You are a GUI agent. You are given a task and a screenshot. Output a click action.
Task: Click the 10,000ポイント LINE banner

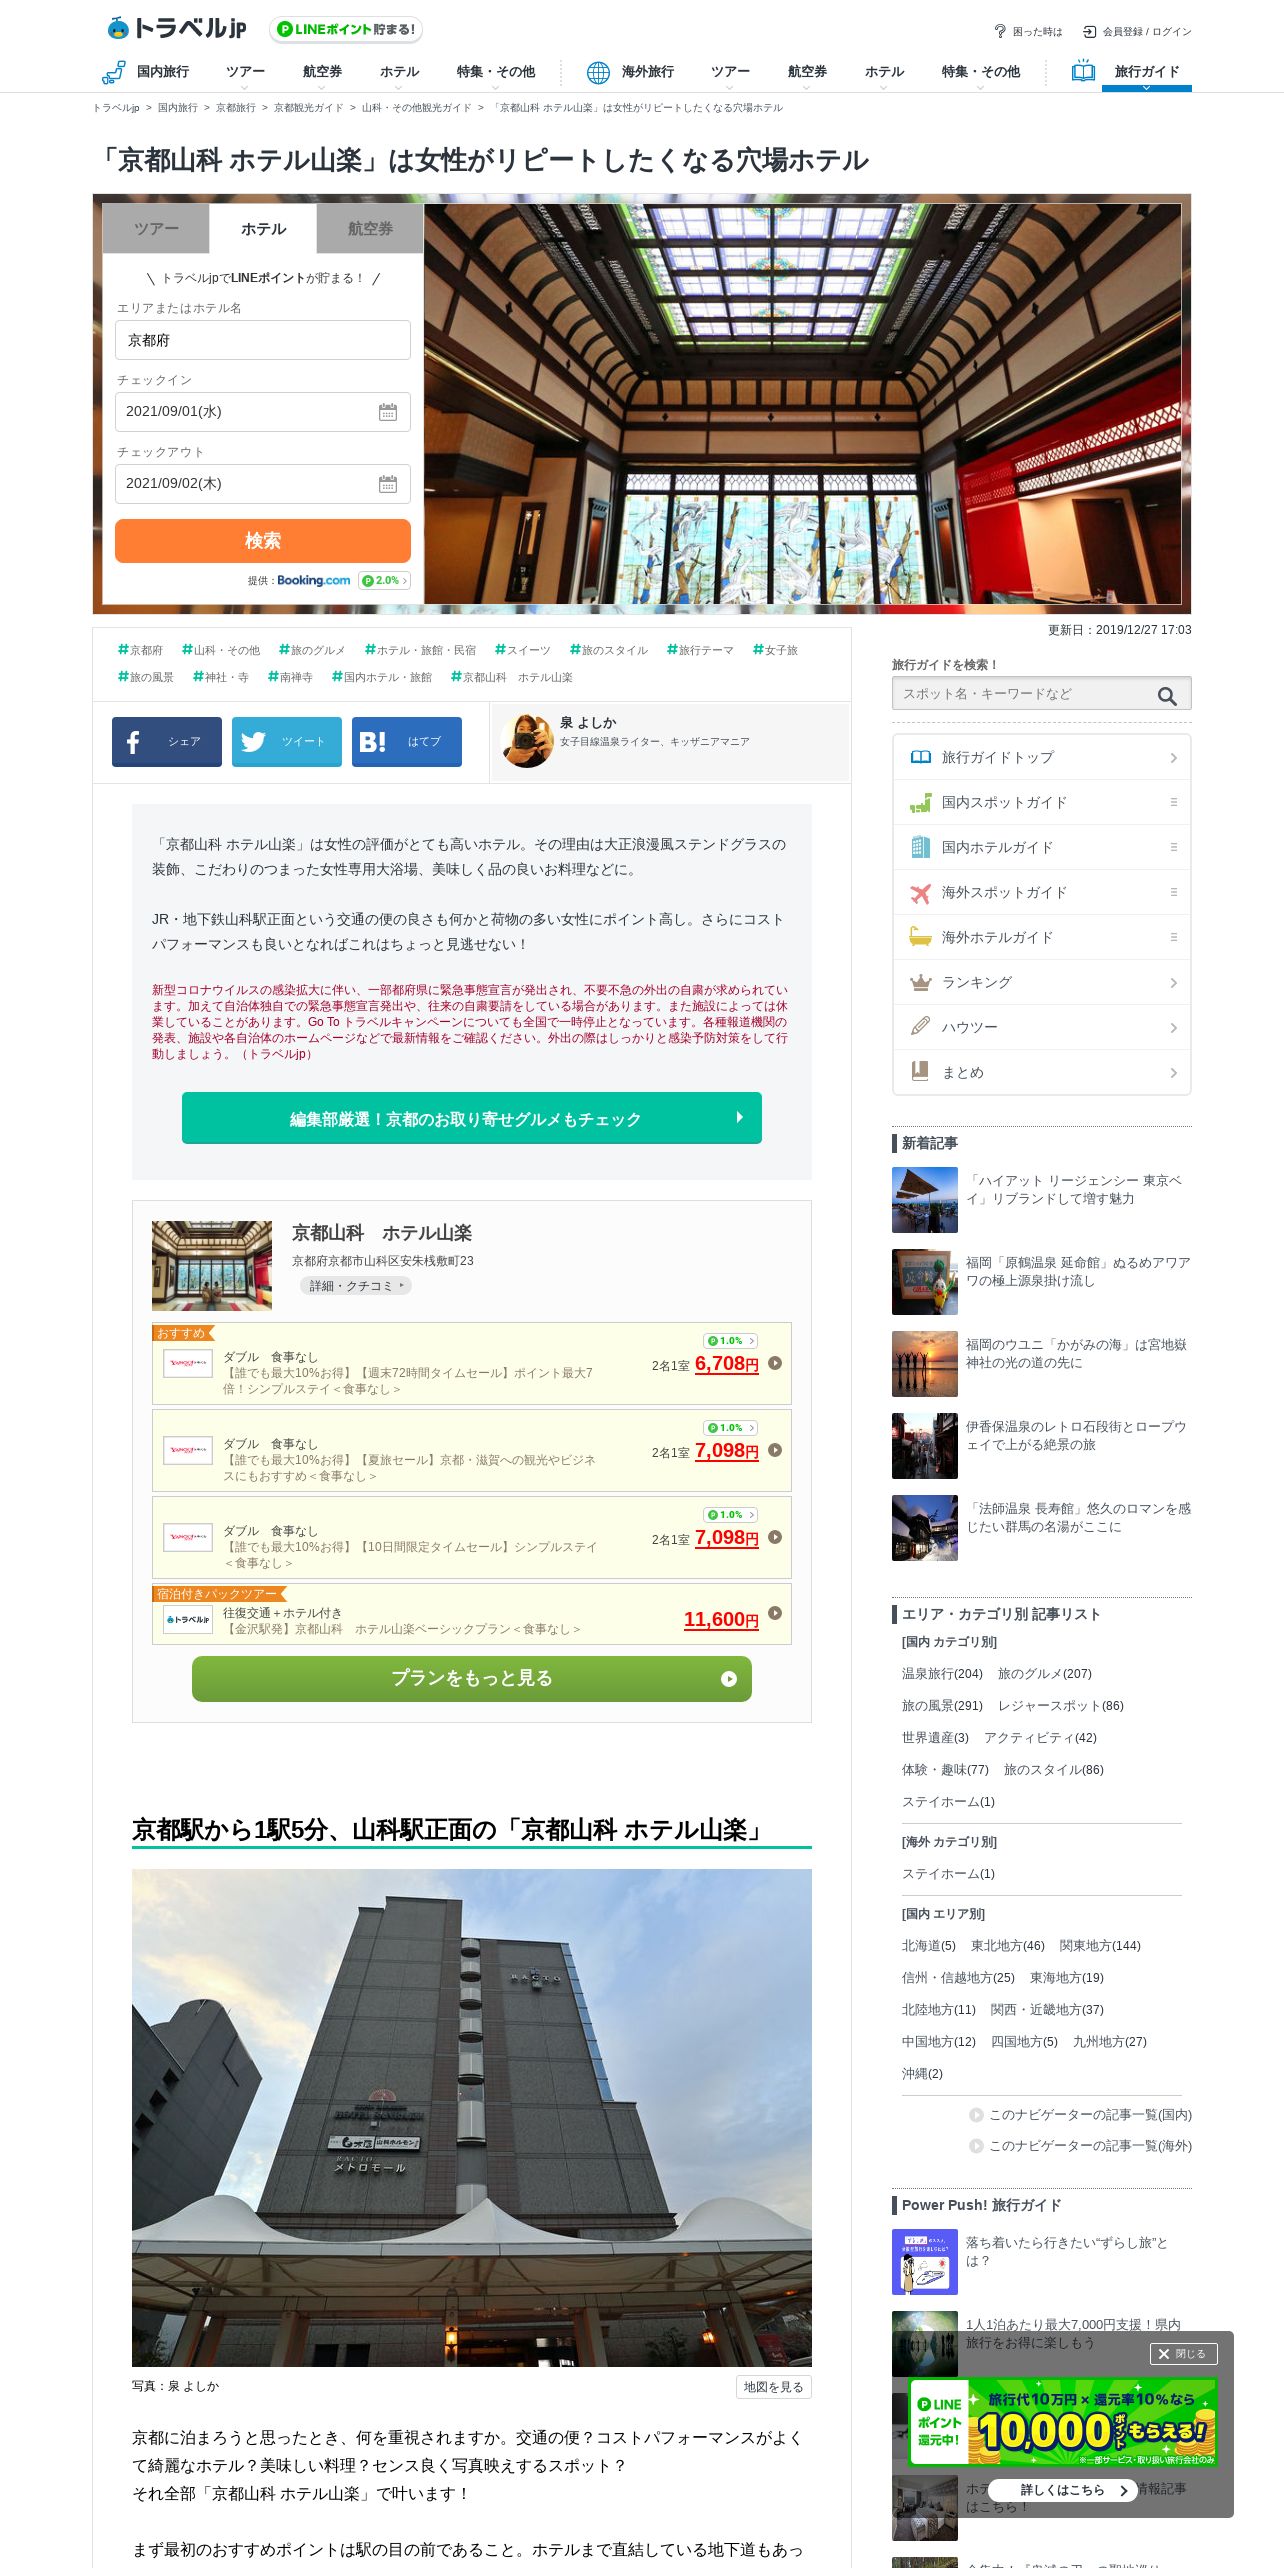coord(1063,2422)
